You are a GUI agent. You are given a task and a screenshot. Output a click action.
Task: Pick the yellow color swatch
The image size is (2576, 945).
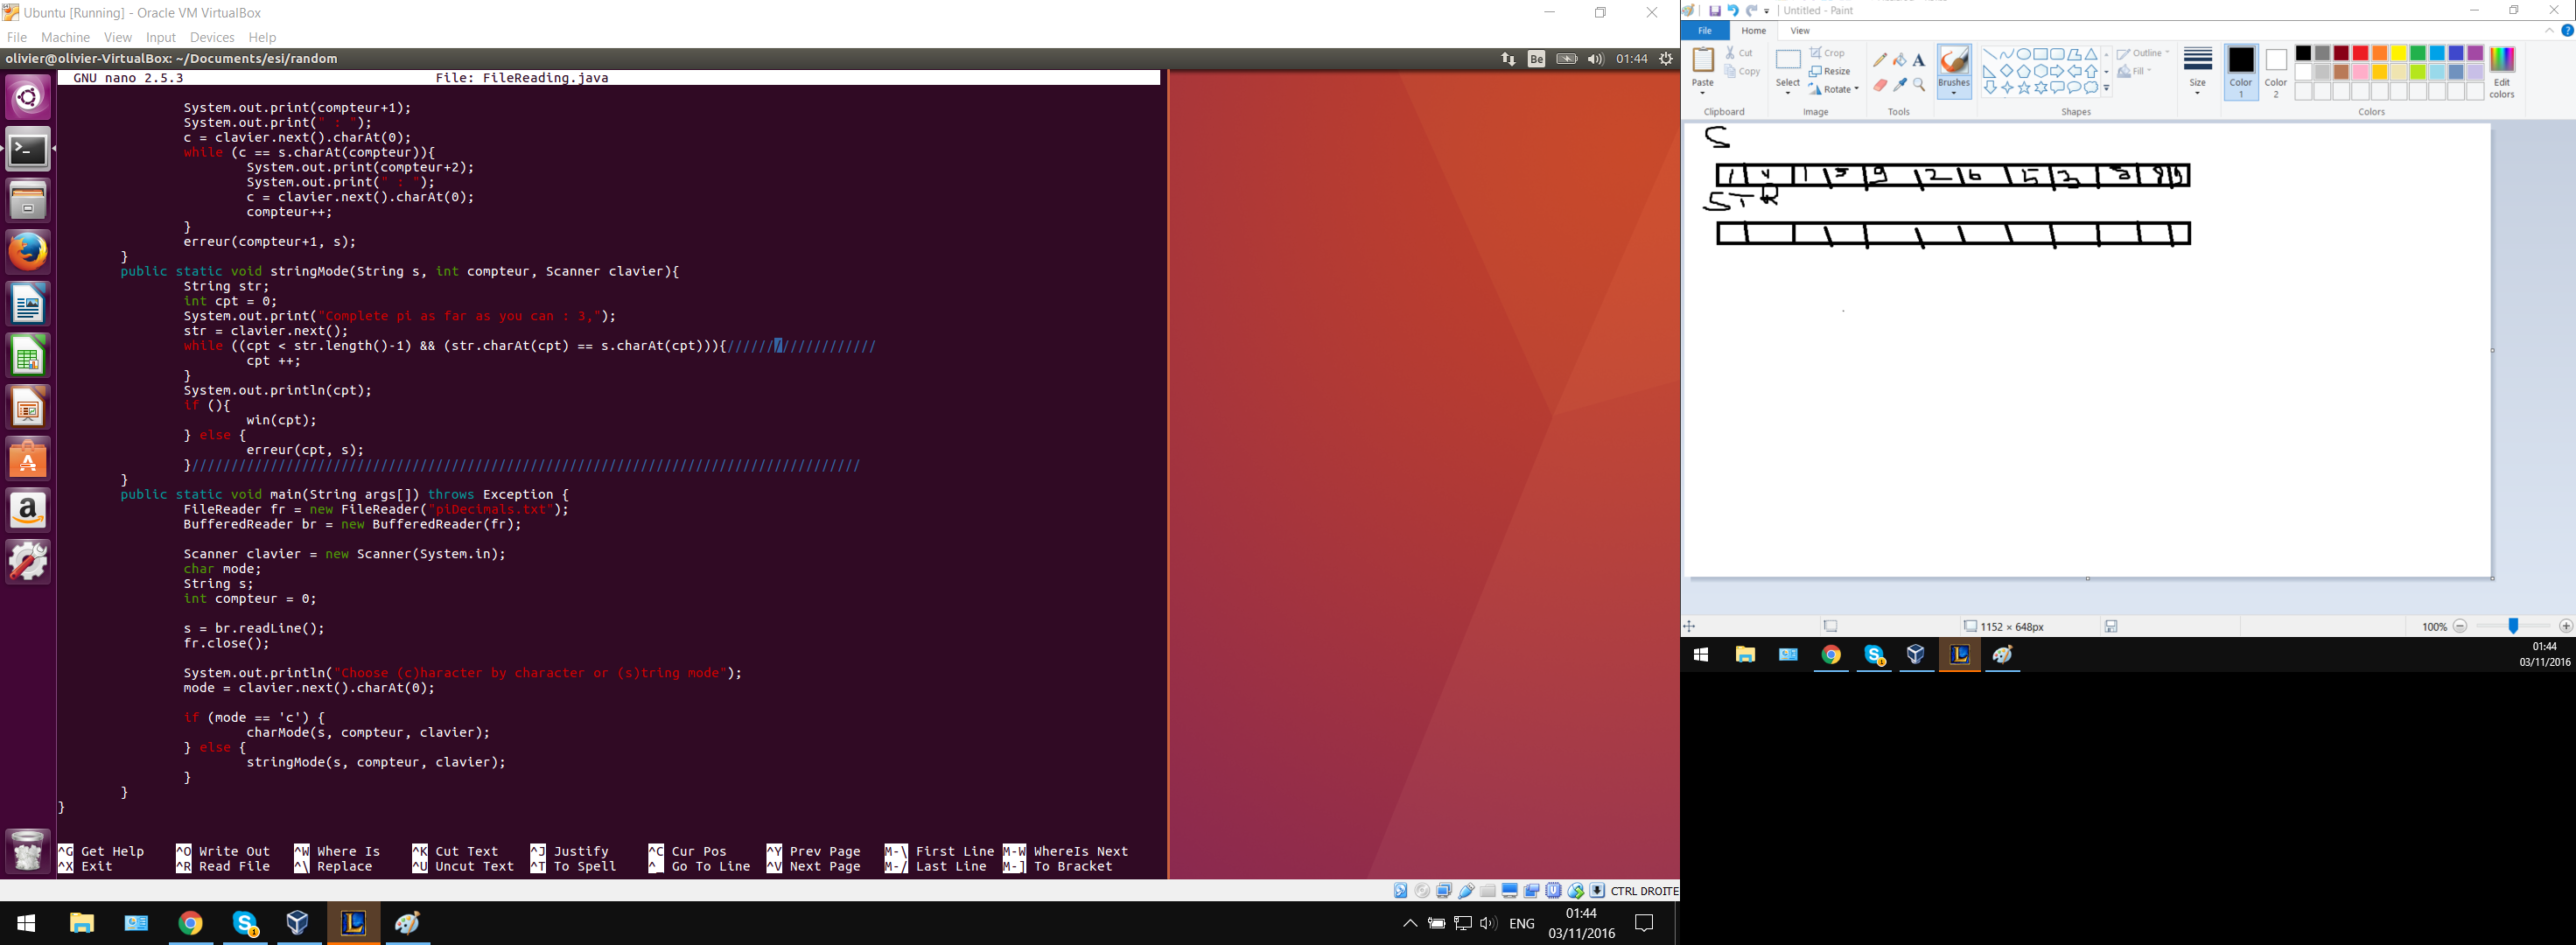tap(2398, 53)
